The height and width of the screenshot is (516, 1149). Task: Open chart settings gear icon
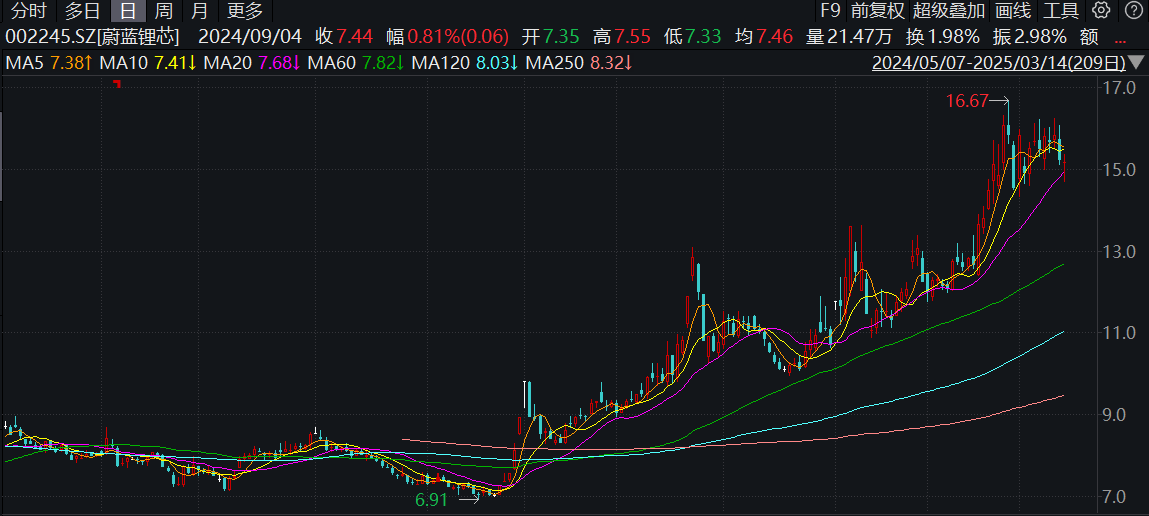(1101, 10)
